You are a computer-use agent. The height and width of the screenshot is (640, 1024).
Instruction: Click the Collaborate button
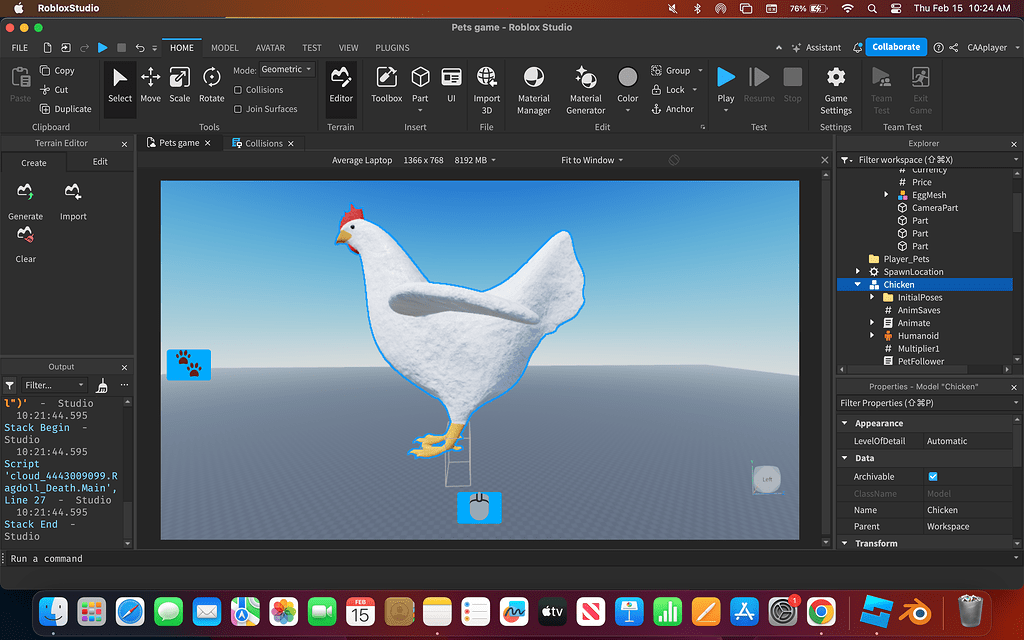pos(895,47)
